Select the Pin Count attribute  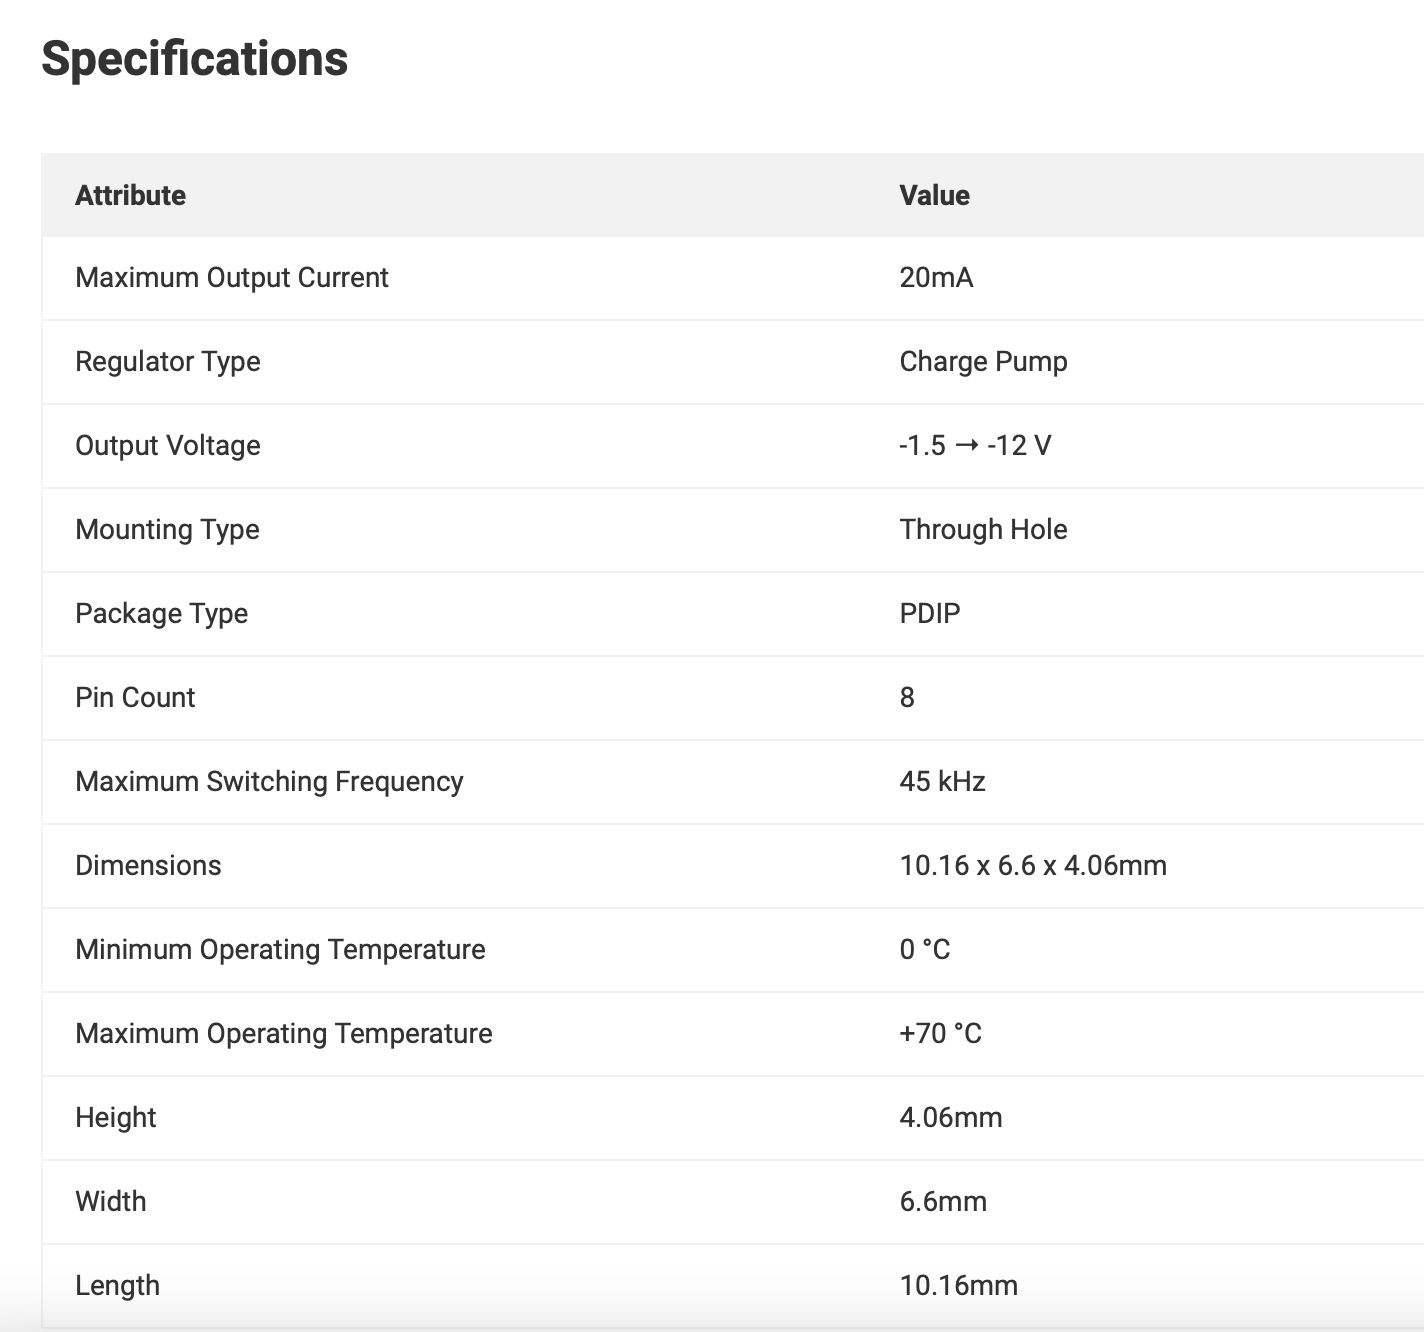tap(135, 698)
